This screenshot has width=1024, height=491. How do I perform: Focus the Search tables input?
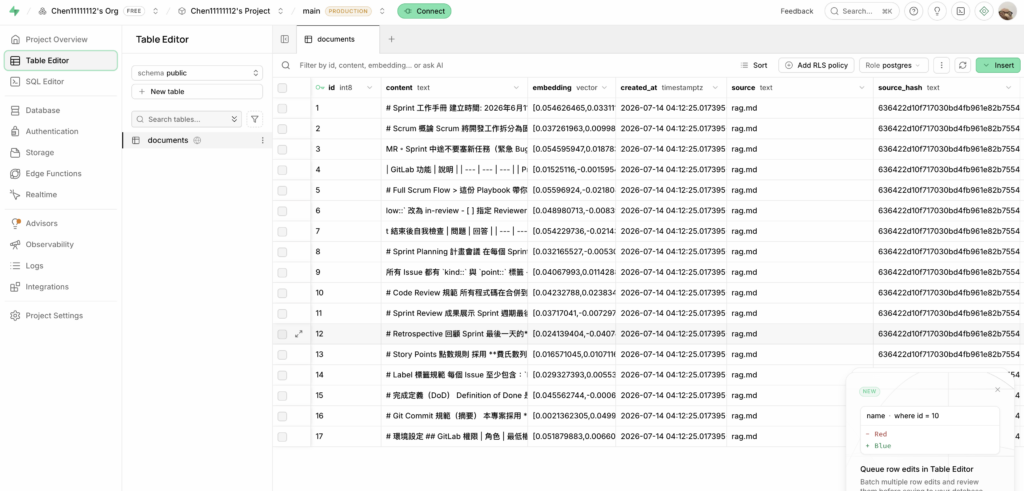pyautogui.click(x=186, y=119)
